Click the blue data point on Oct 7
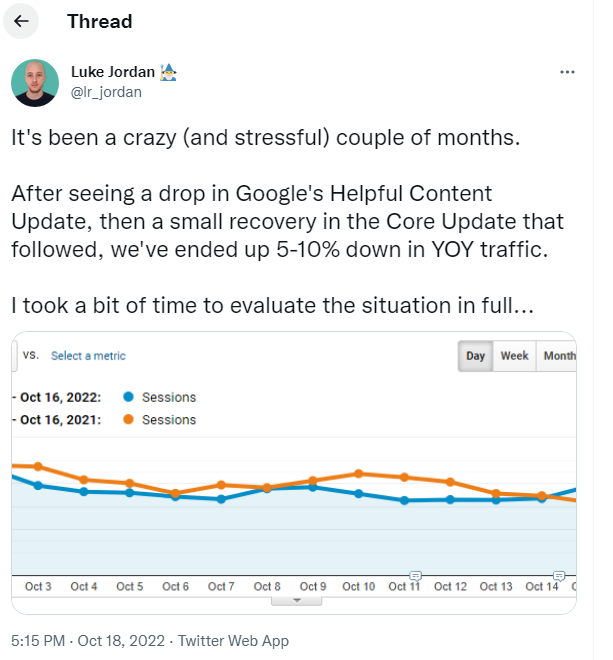This screenshot has width=613, height=660. pos(221,499)
